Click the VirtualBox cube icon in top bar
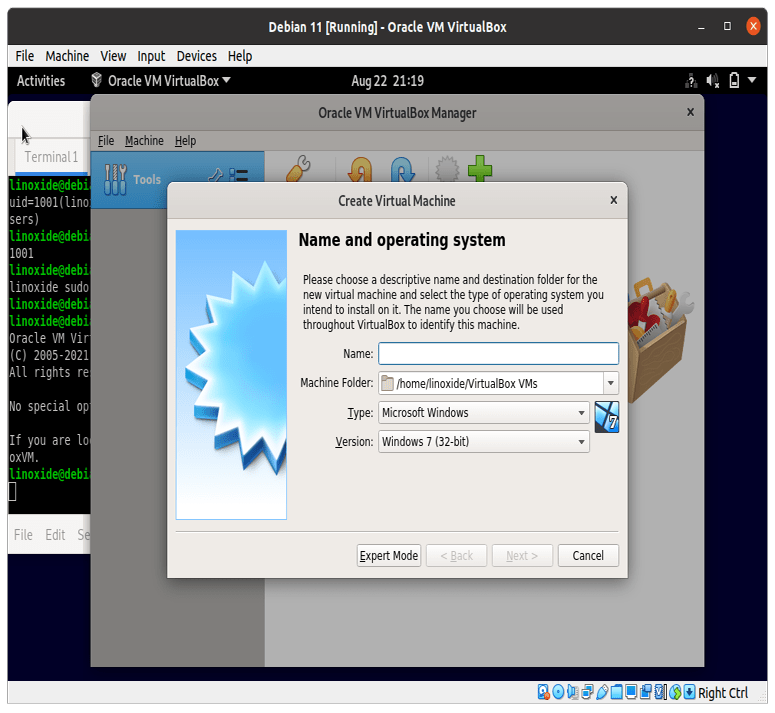The image size is (775, 713). click(96, 80)
